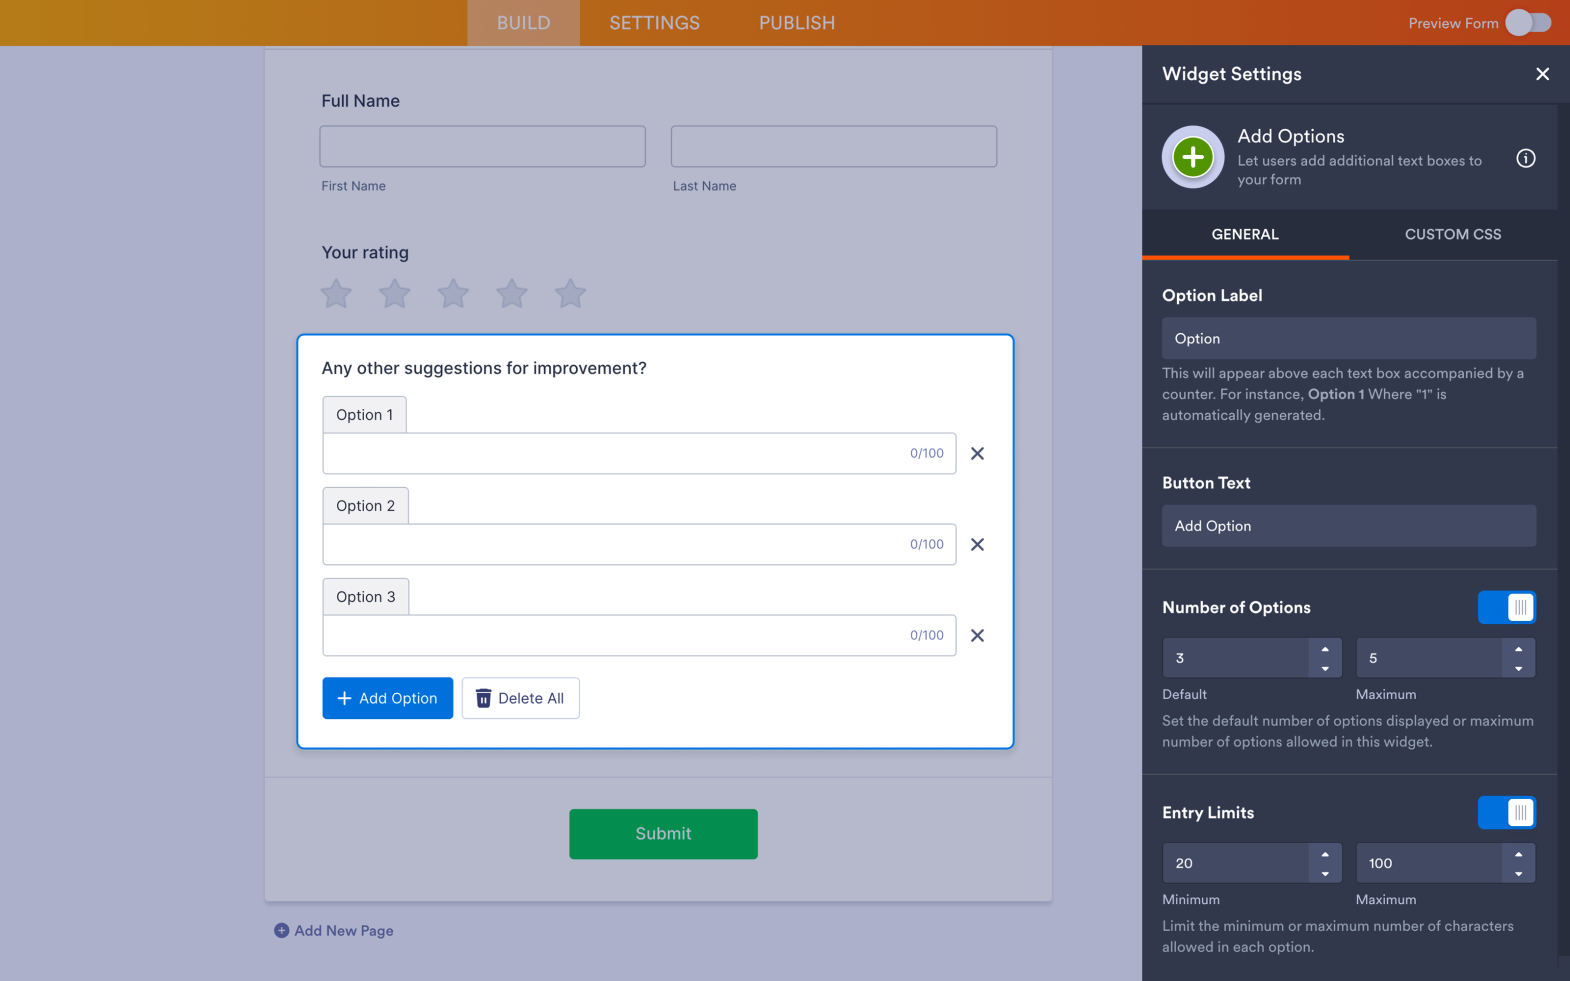This screenshot has height=981, width=1570.
Task: Click the plus icon next to Add New Page
Action: point(281,930)
